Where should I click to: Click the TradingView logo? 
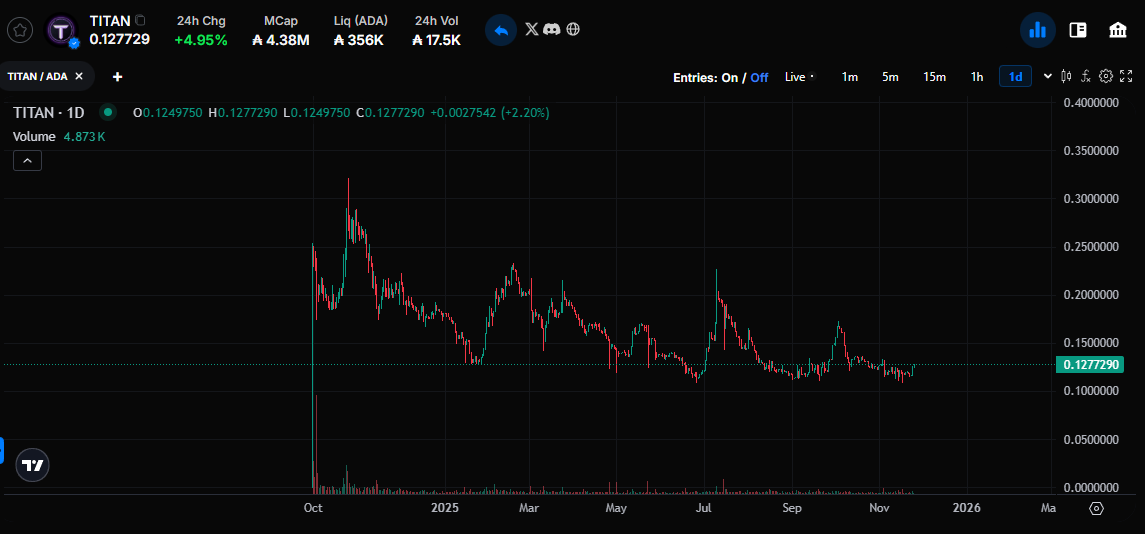(x=32, y=465)
